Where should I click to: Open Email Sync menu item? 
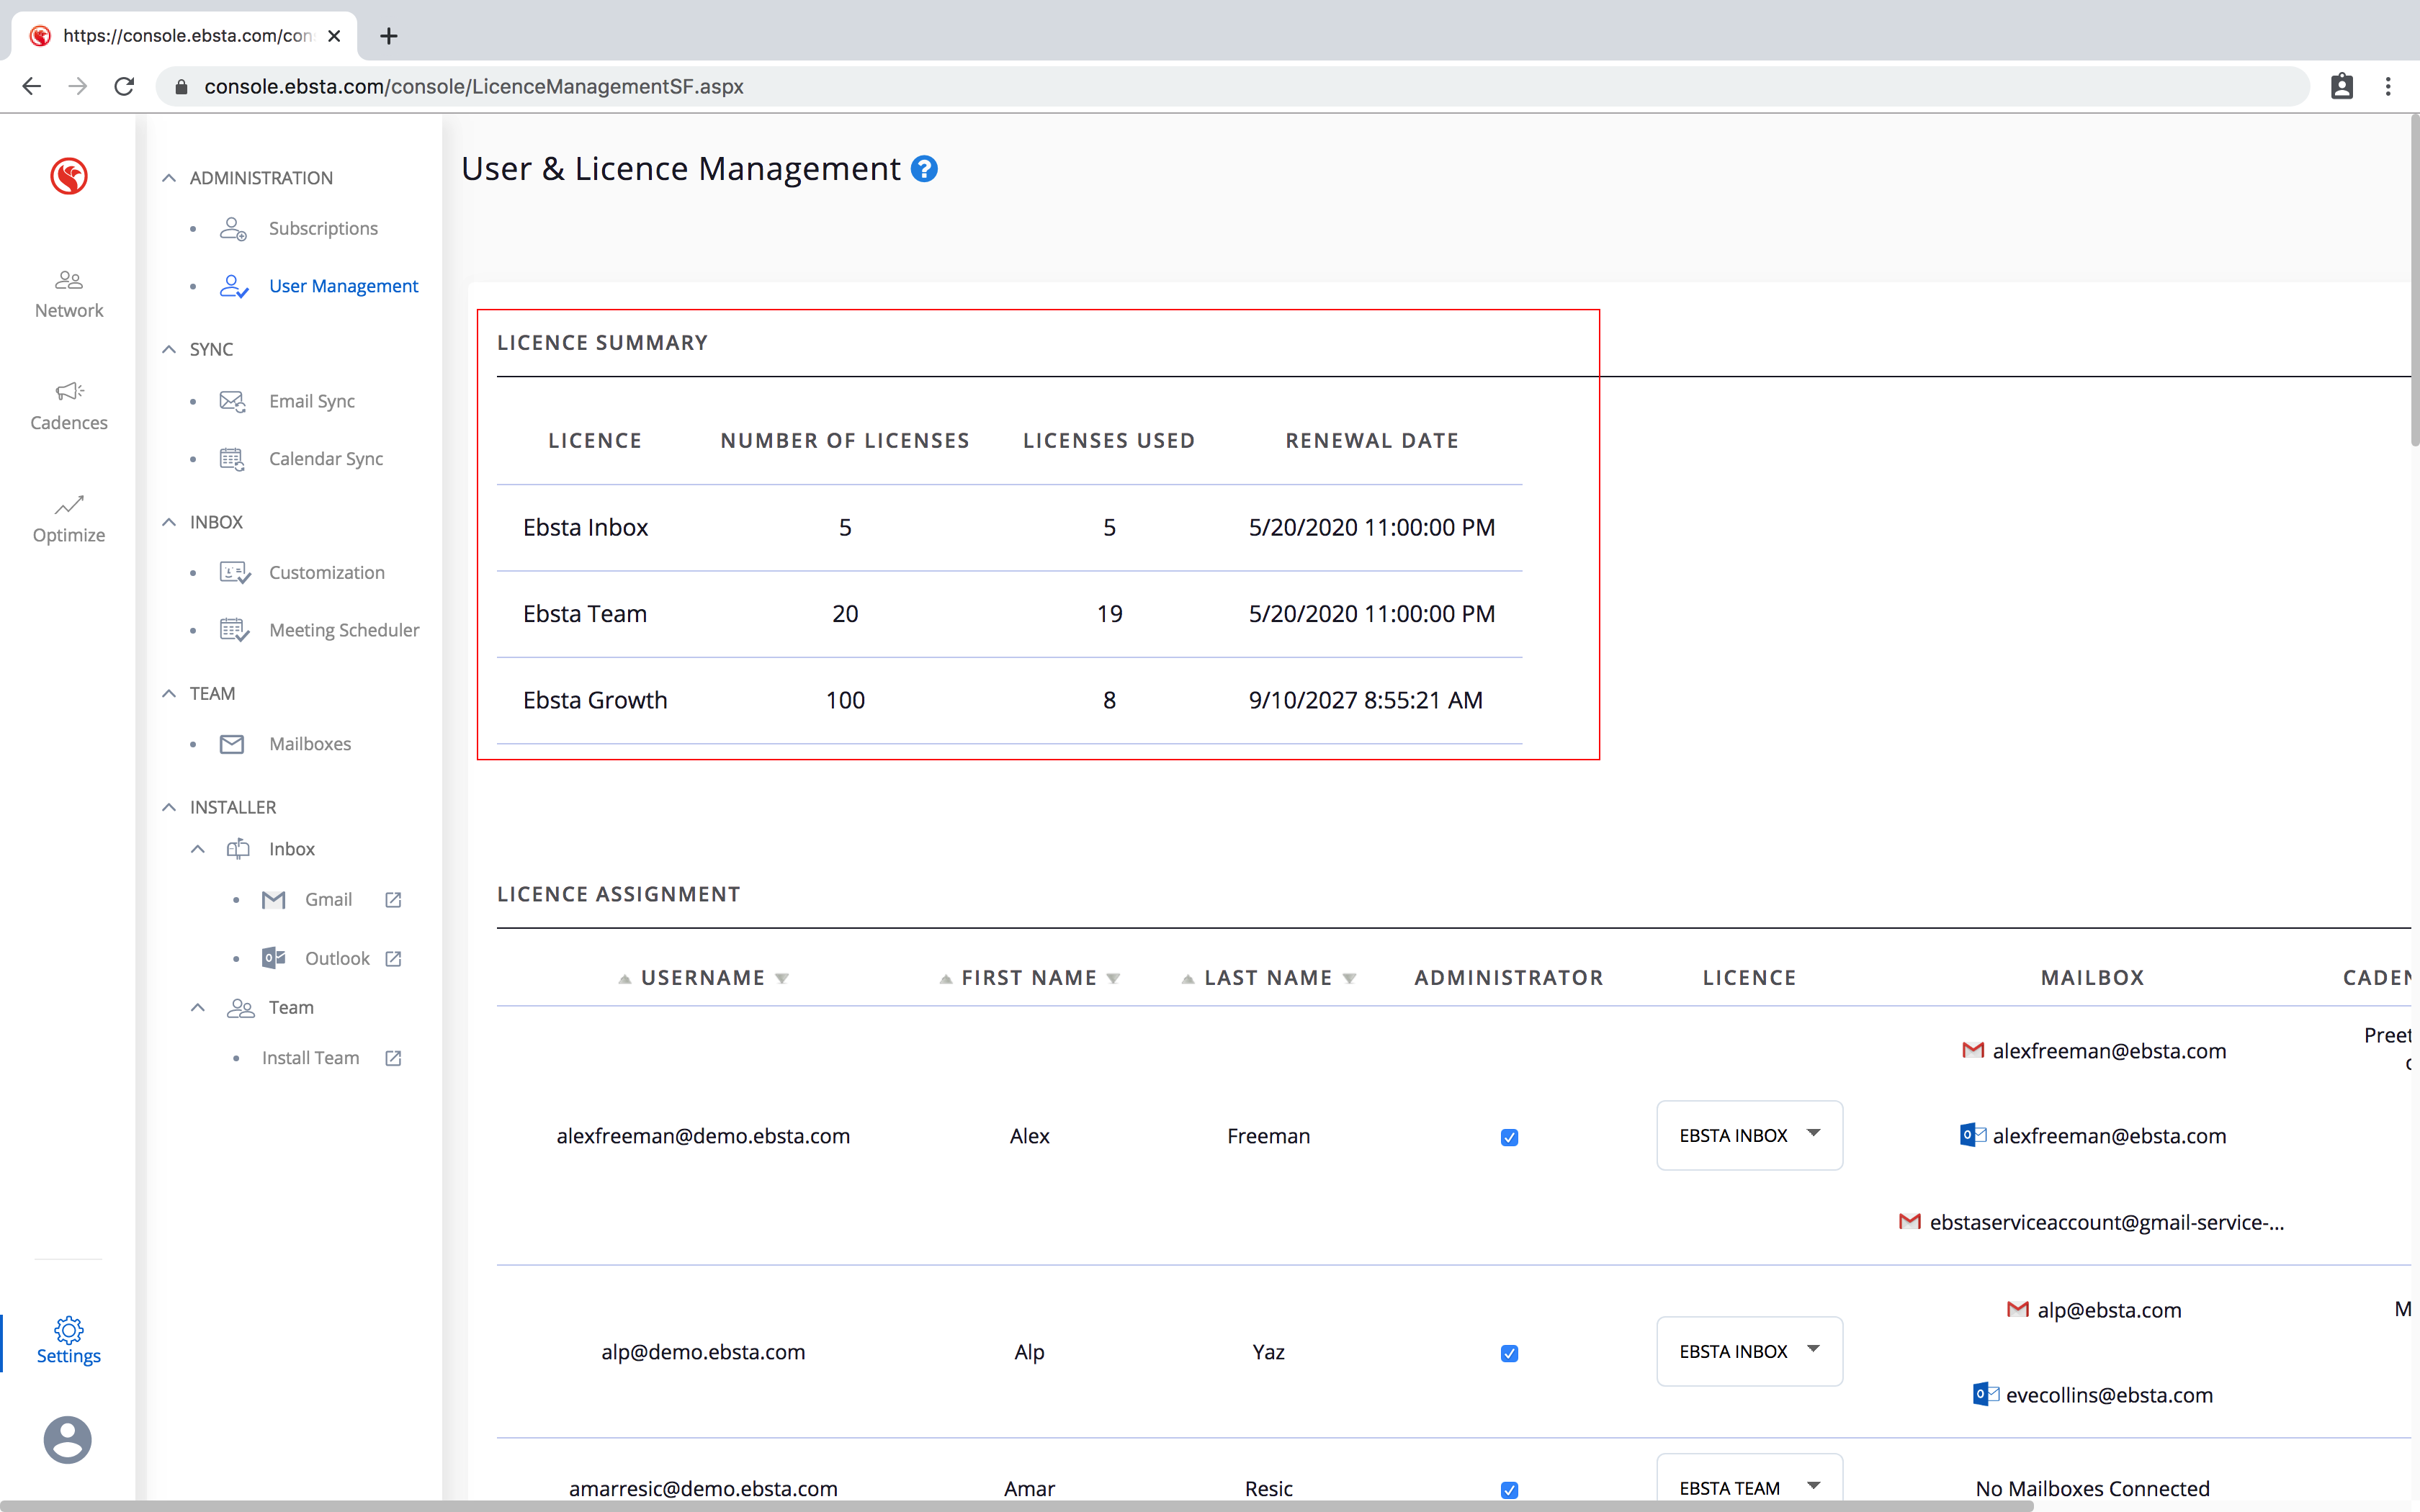click(x=311, y=401)
